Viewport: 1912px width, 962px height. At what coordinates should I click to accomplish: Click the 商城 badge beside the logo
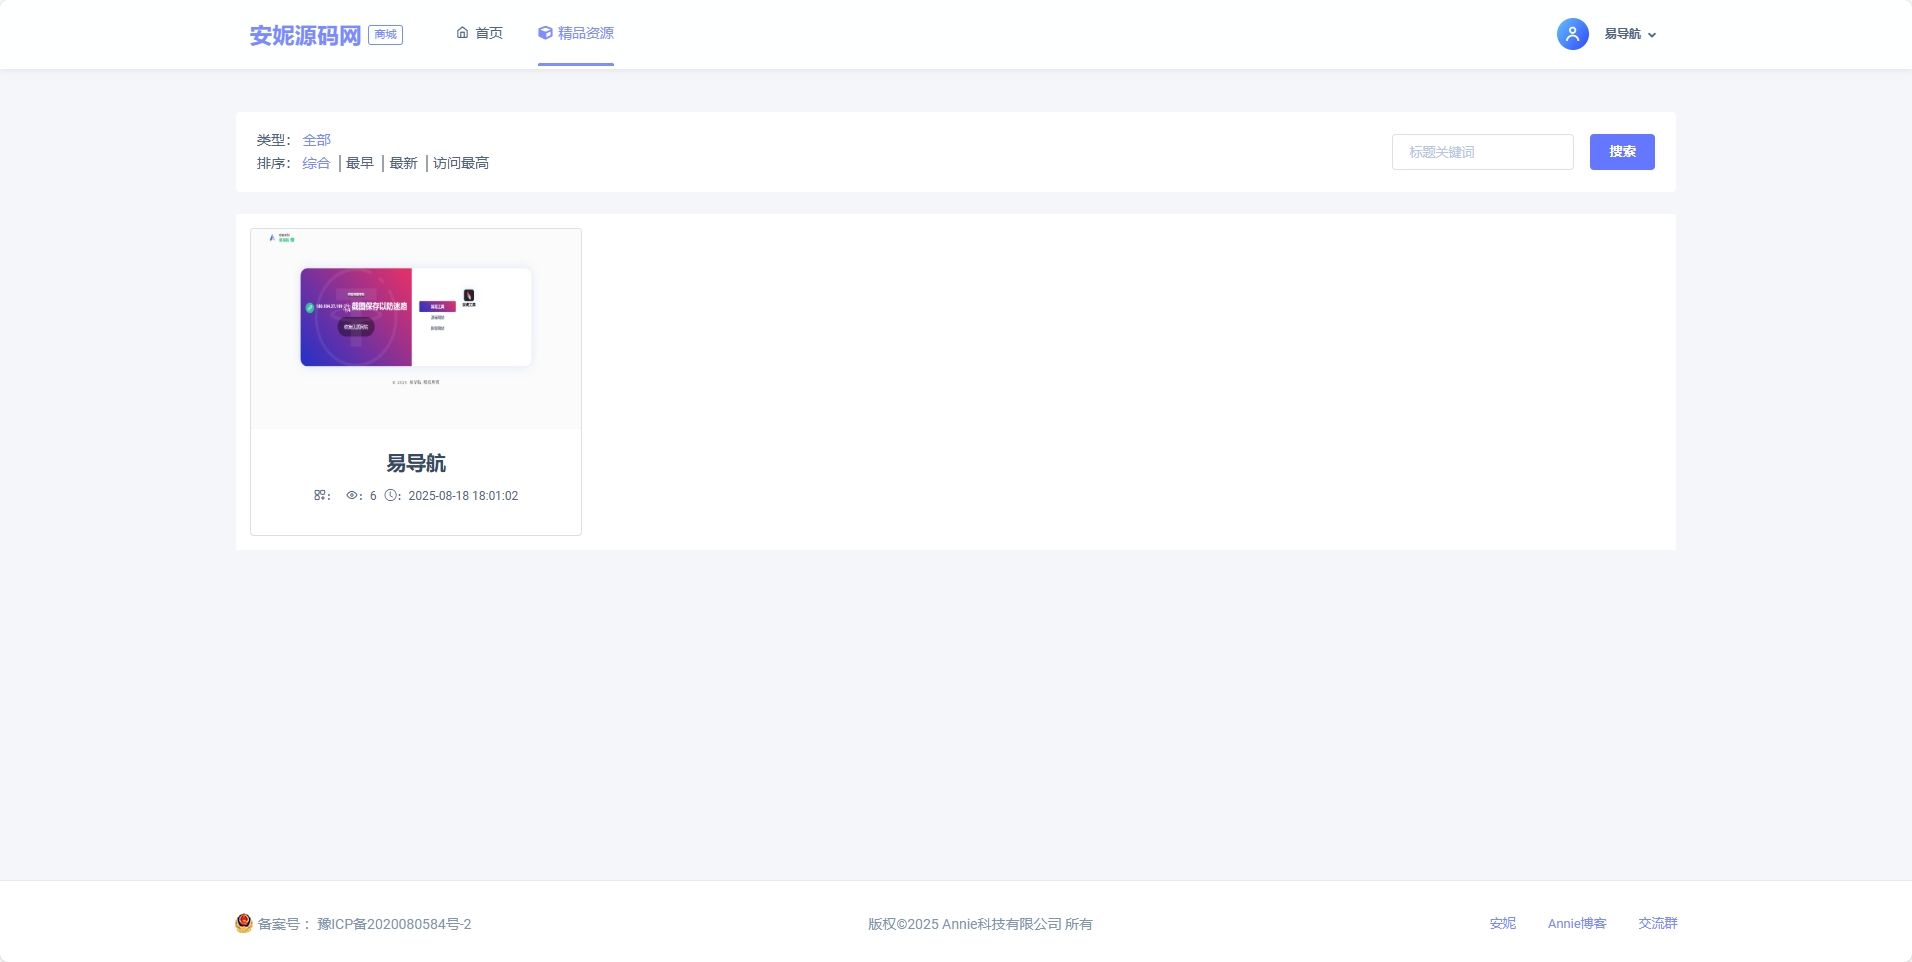(386, 35)
